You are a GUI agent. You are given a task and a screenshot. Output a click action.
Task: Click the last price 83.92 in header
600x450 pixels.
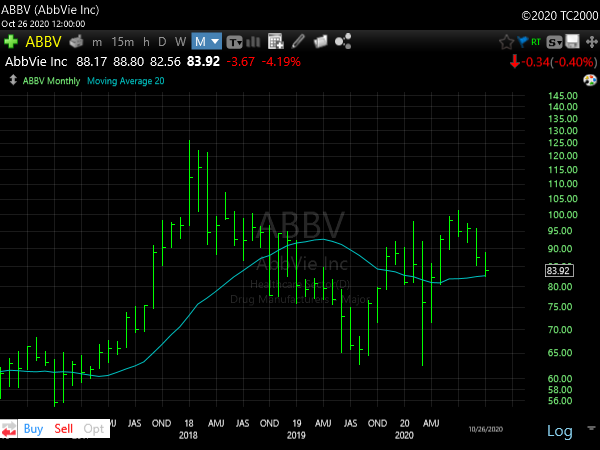click(x=203, y=62)
